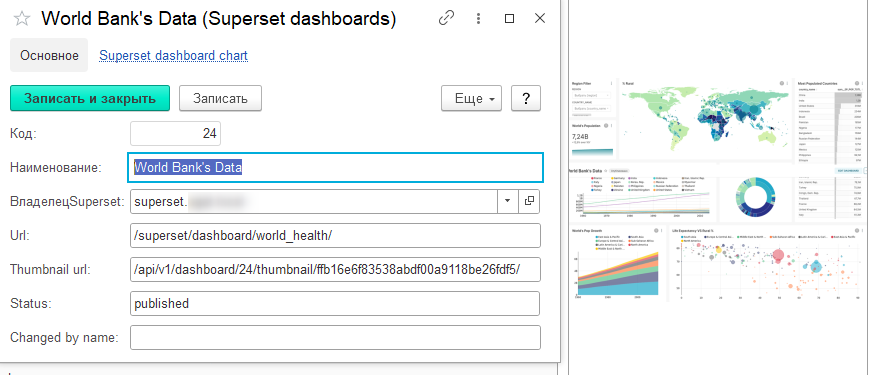The height and width of the screenshot is (375, 876).
Task: Click the Changed by name label
Action: point(65,338)
